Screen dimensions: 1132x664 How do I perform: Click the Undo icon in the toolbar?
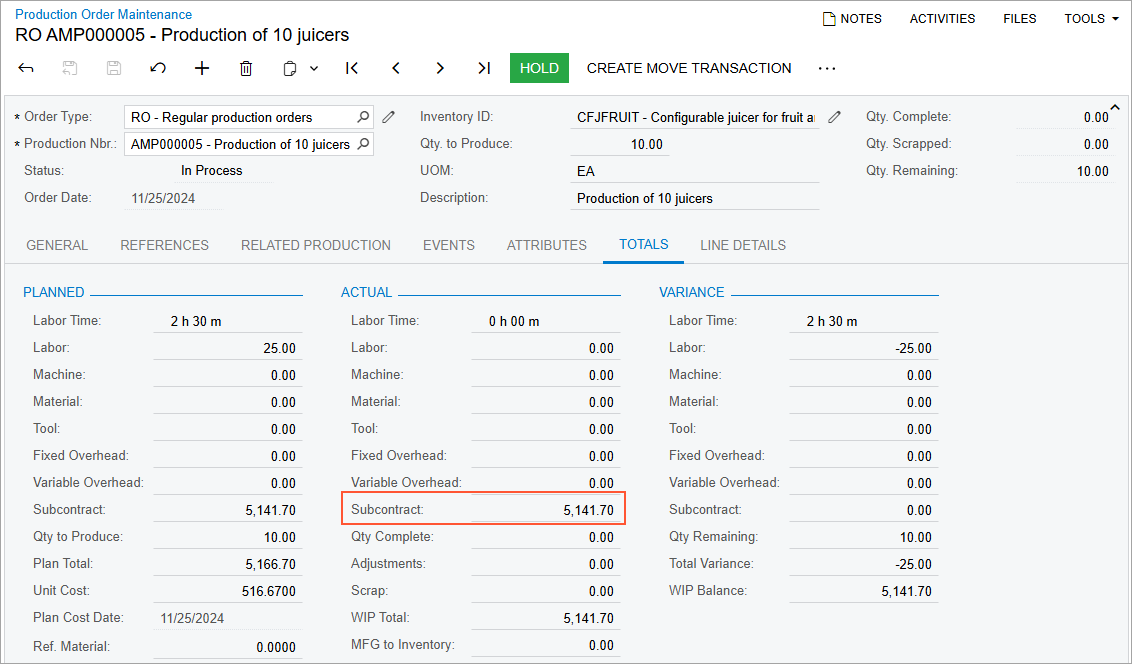(158, 68)
